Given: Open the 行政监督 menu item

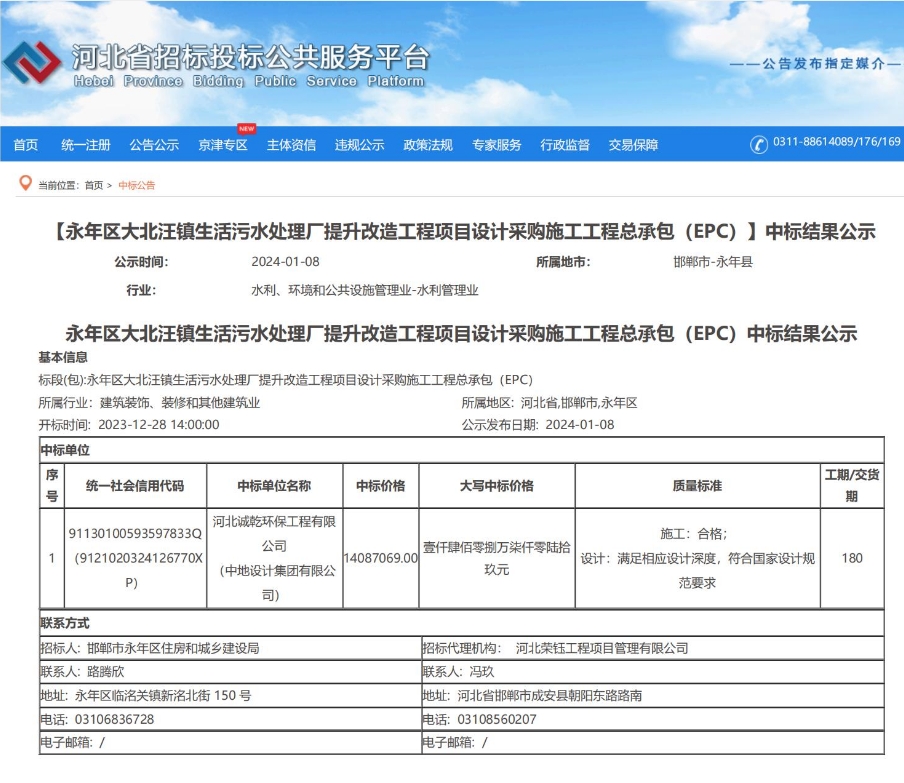Looking at the screenshot, I should 565,145.
